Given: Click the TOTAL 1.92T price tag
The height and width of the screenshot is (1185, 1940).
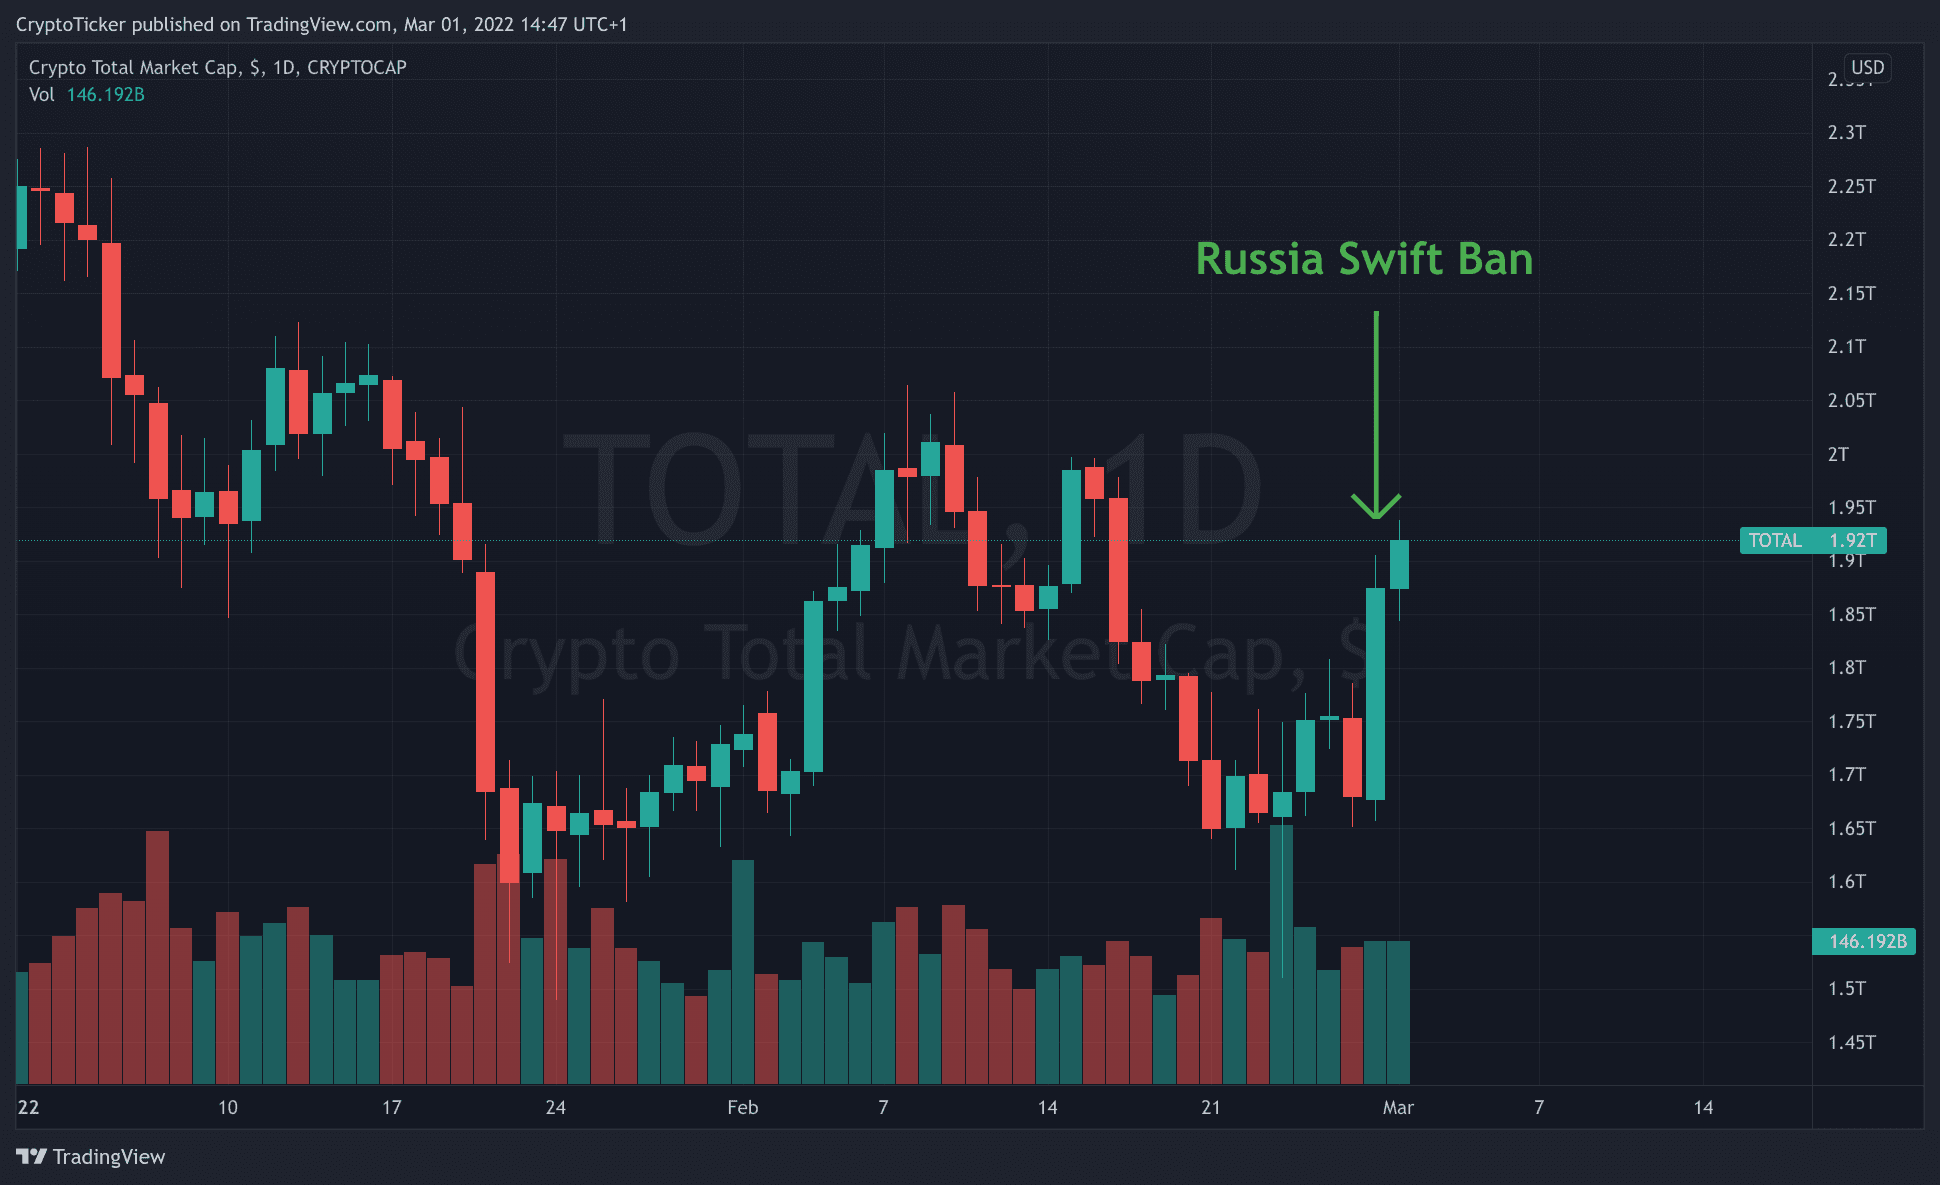Looking at the screenshot, I should click(x=1812, y=541).
